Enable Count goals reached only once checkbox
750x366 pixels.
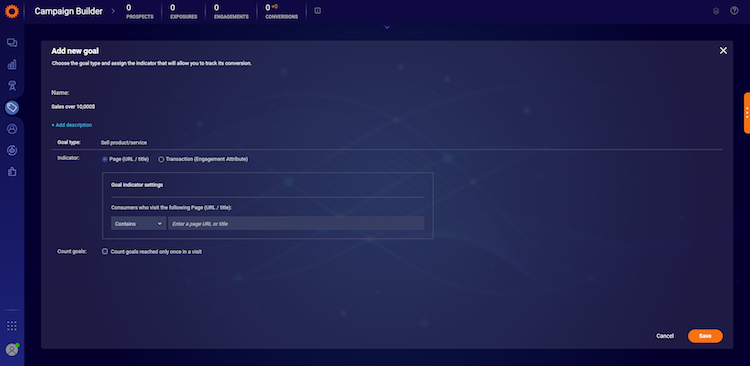coord(105,251)
